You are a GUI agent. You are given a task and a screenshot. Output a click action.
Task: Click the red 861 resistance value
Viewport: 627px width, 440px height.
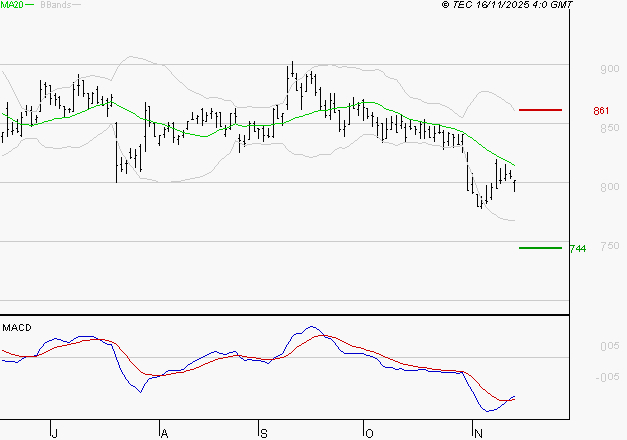point(601,111)
